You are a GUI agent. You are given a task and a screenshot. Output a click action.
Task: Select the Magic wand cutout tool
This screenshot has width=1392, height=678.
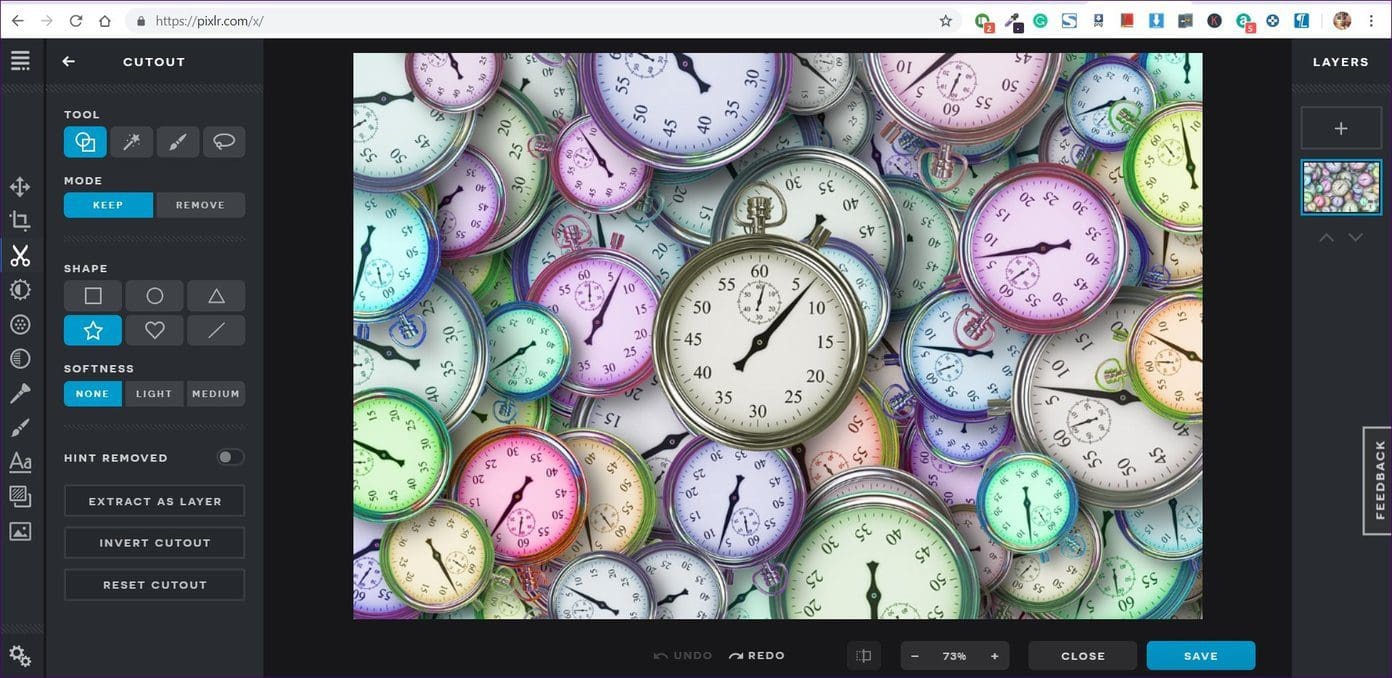131,142
